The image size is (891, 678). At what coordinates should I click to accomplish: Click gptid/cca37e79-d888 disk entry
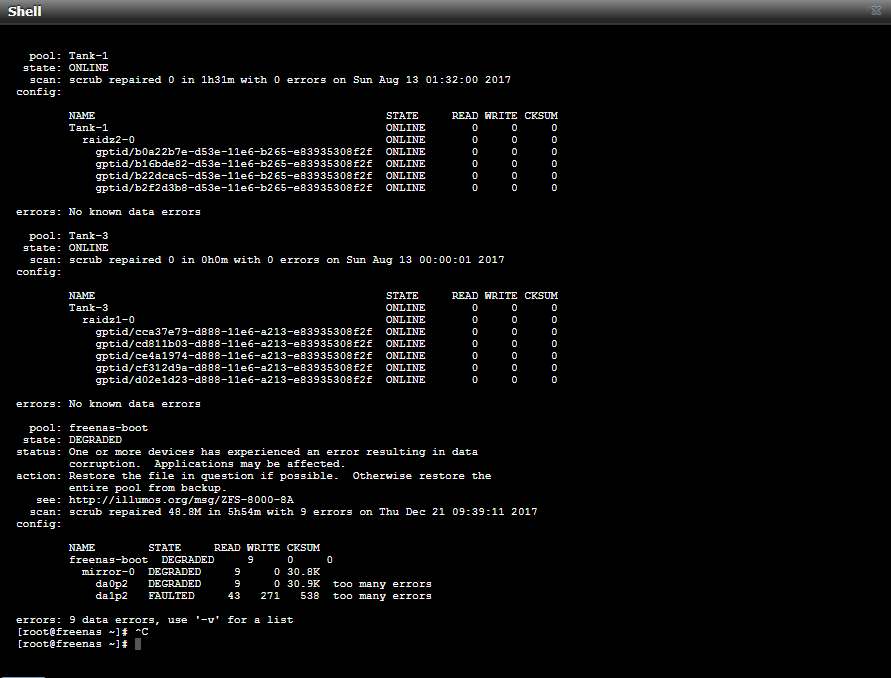click(234, 332)
